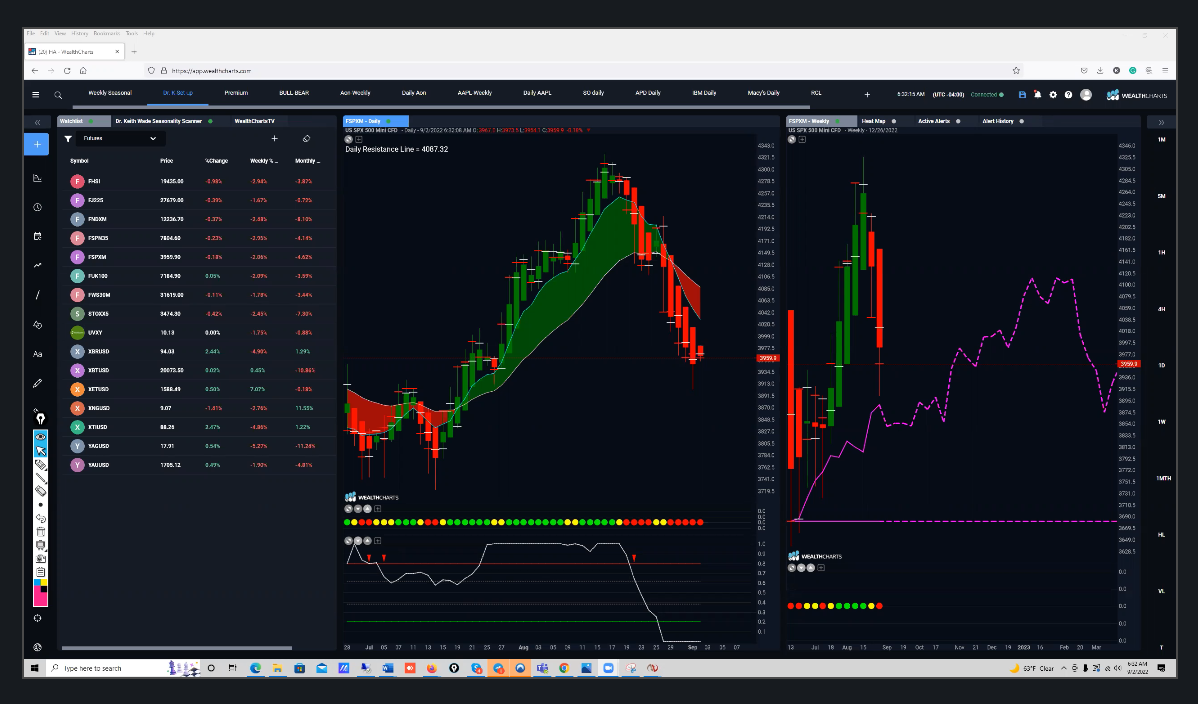Open File Explorer from the taskbar
The image size is (1198, 704).
(x=277, y=668)
